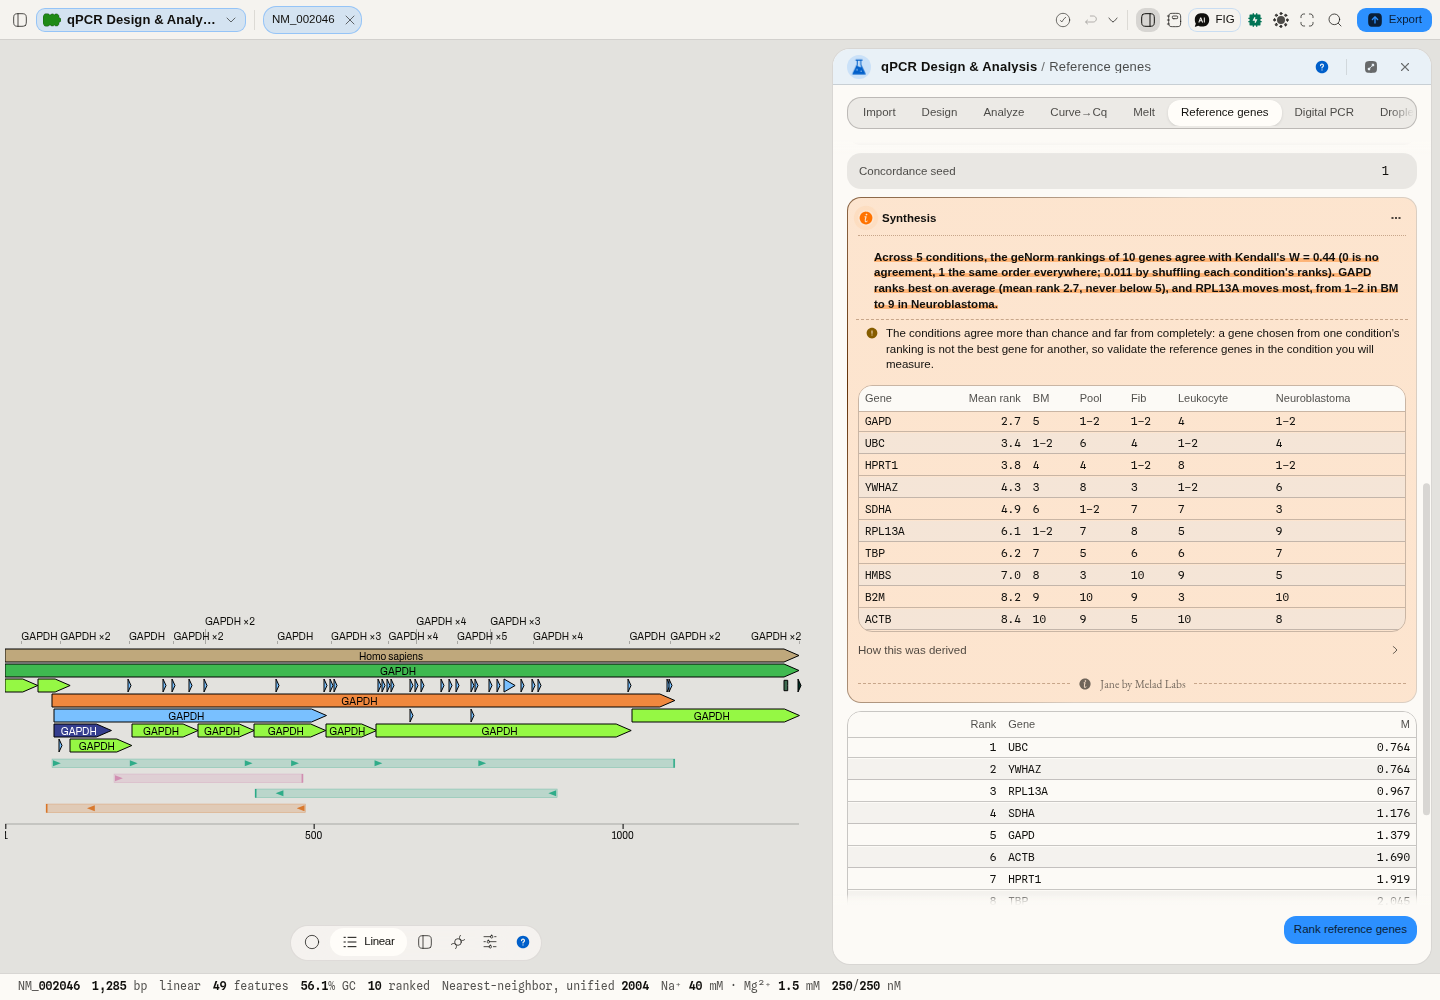Expand the How this was derived section

(x=1132, y=650)
